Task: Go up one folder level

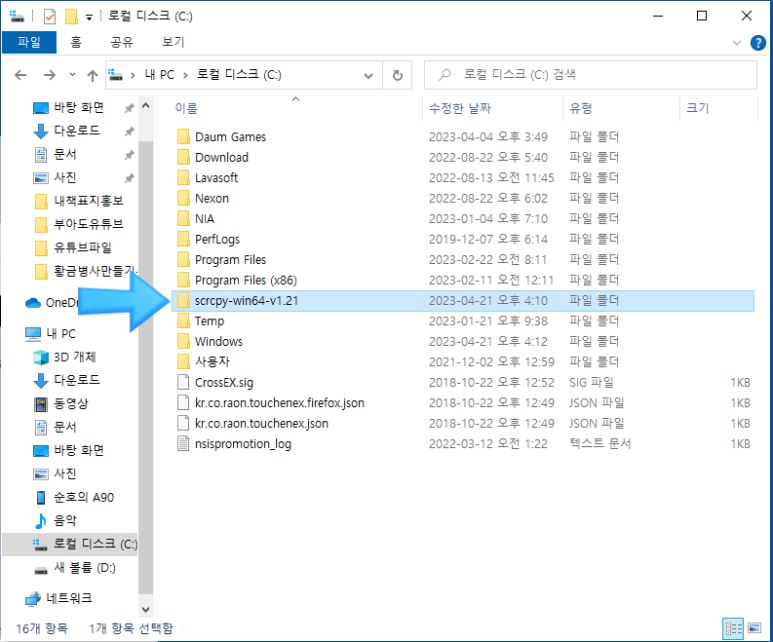Action: click(92, 75)
